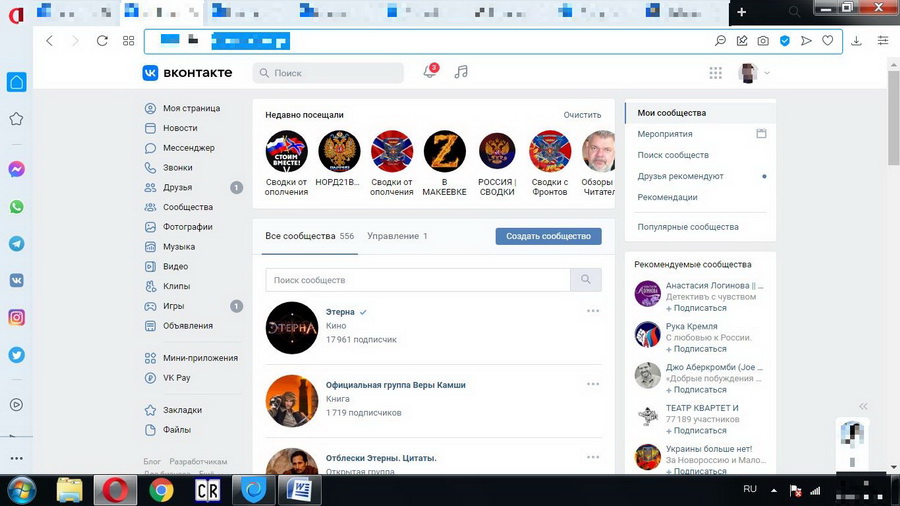Click the Создать сообщество button
Screen dimensions: 900x506
point(548,236)
